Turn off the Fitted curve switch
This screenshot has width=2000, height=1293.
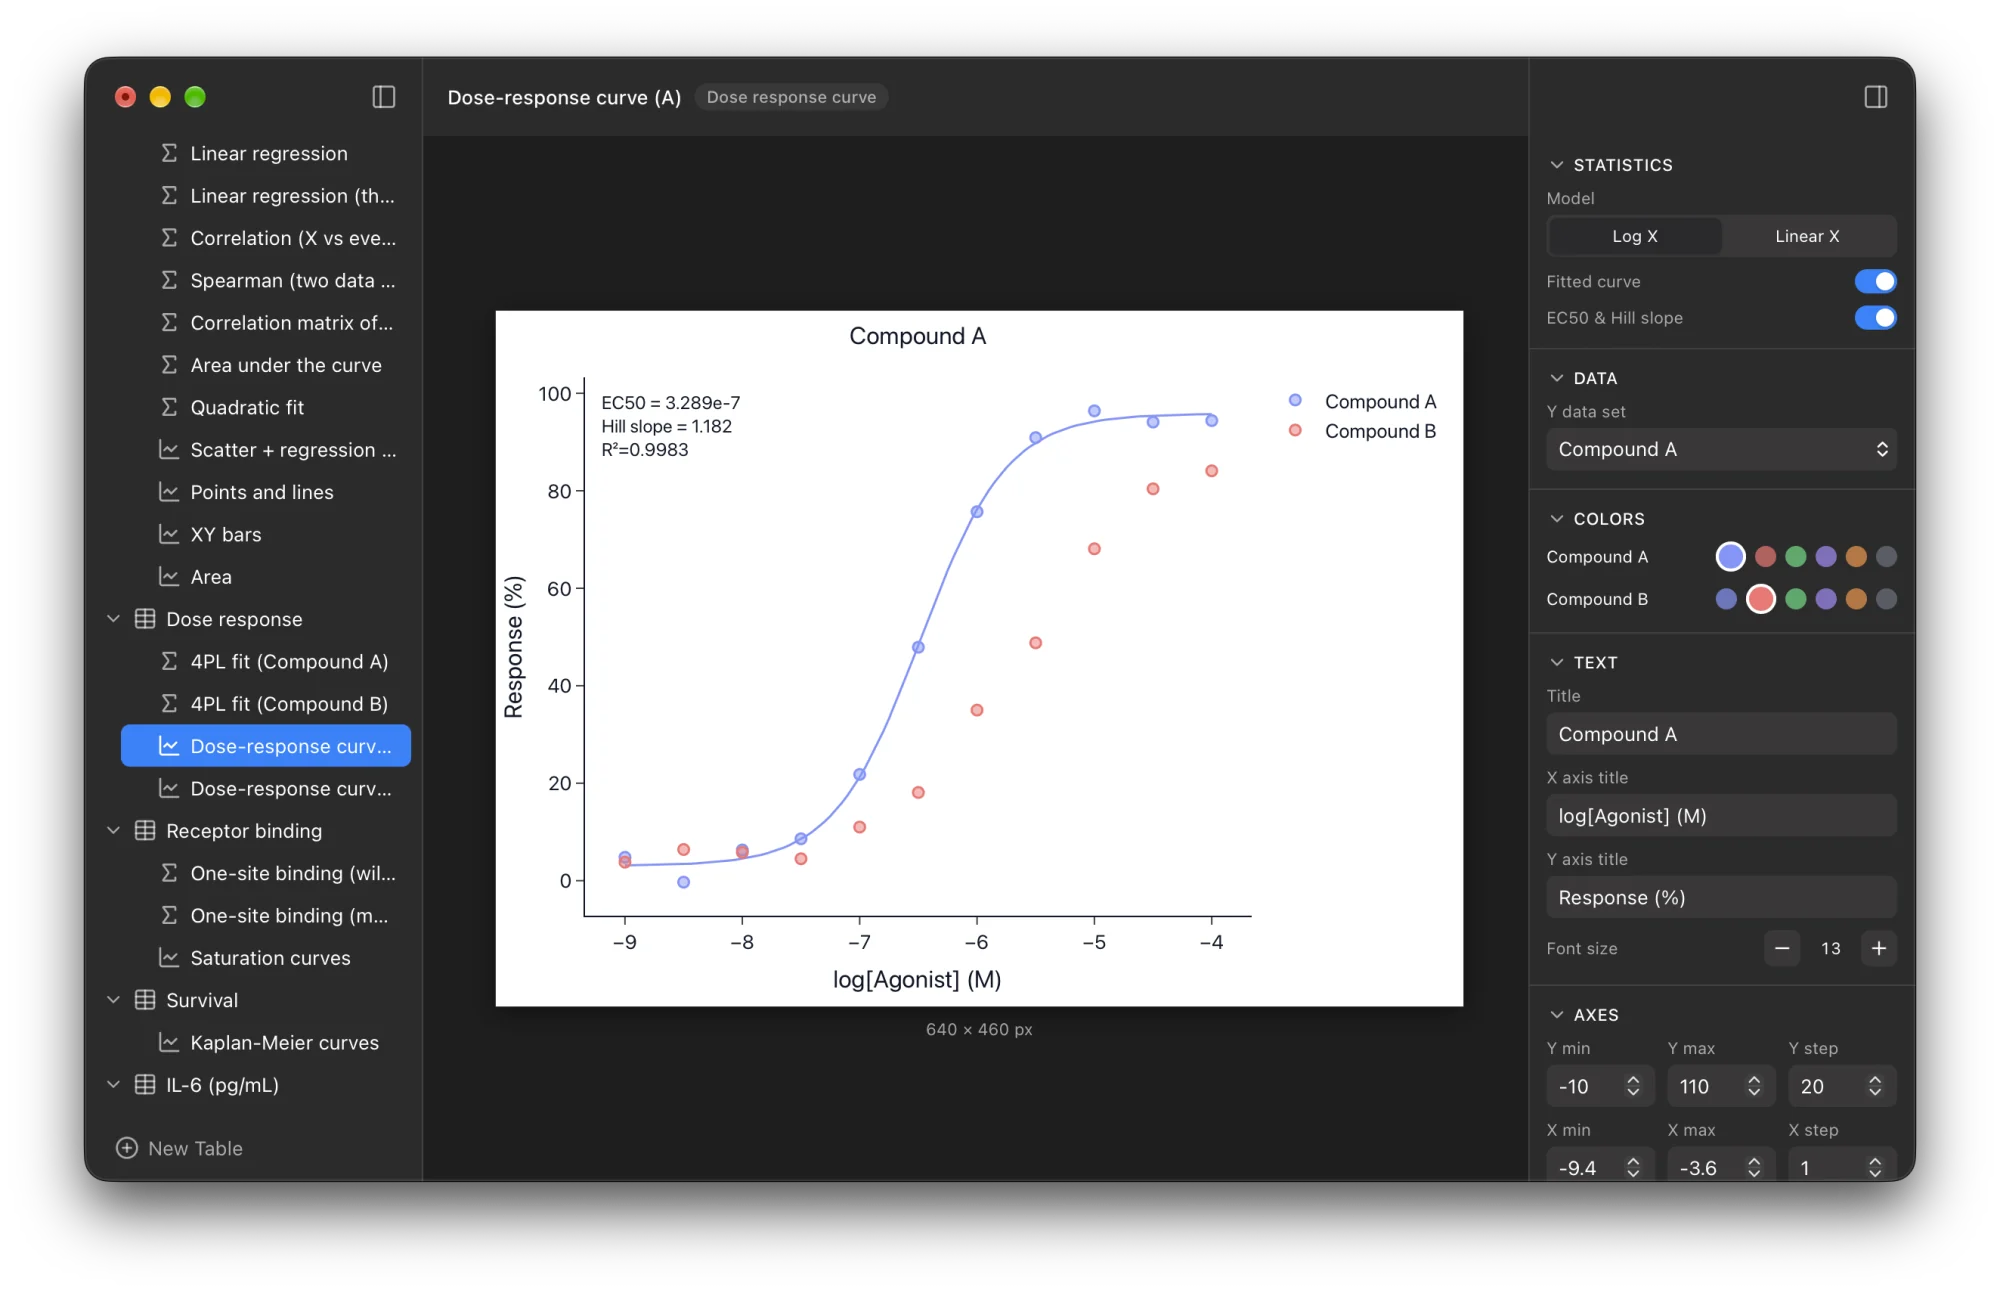(1875, 281)
